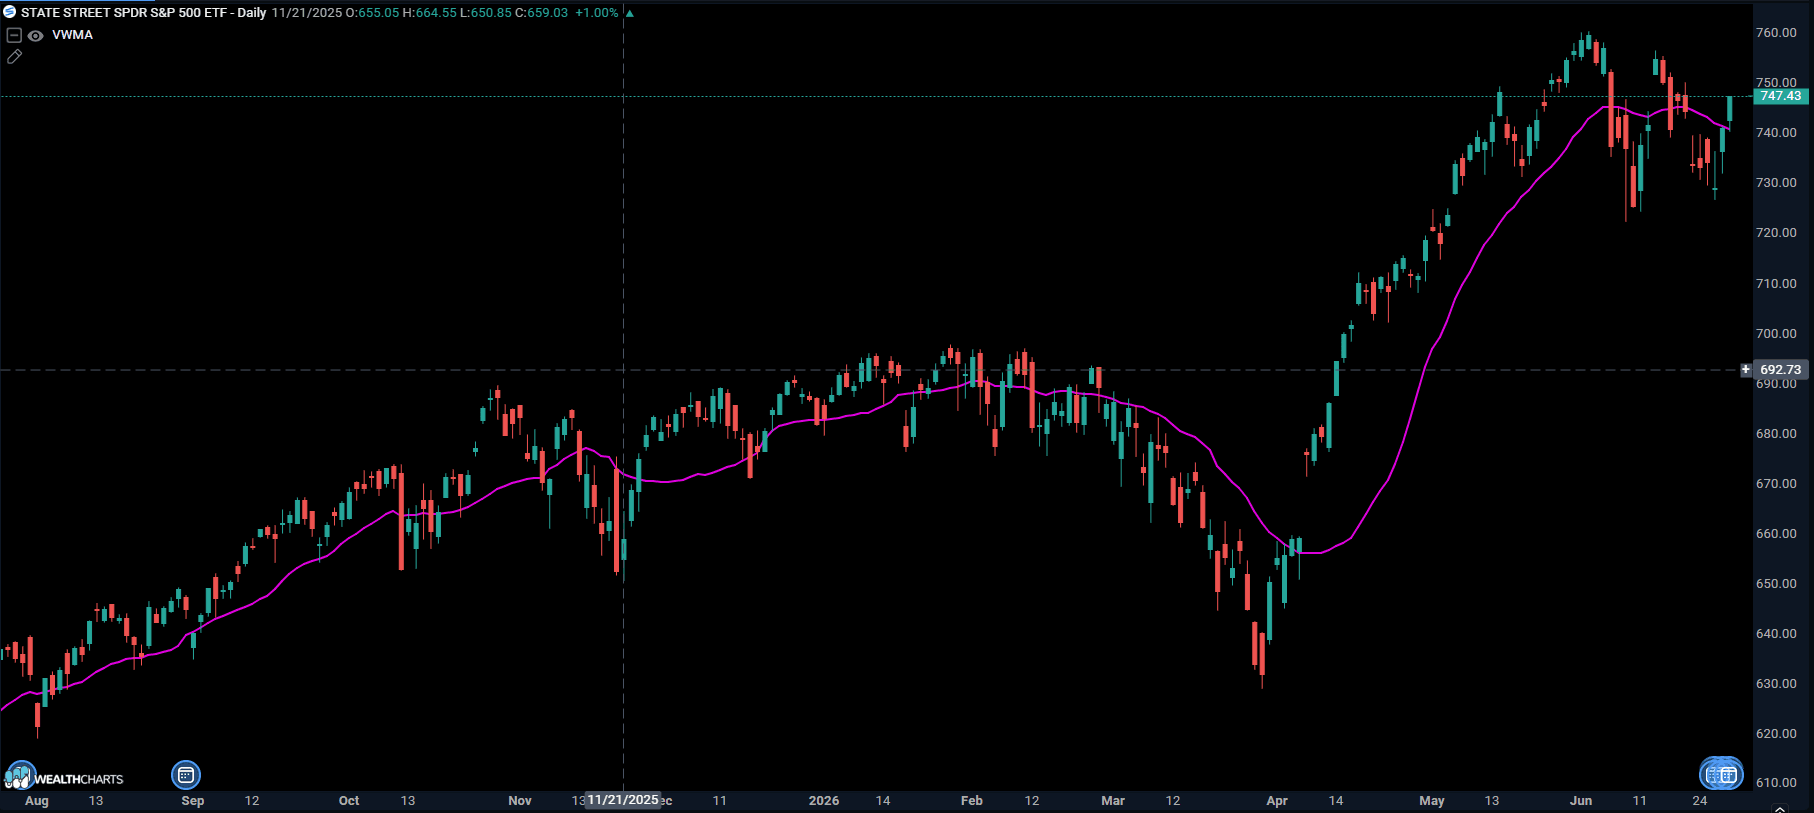Click the L:650.85 low value
Screen dimensions: 1814x813
[x=485, y=13]
